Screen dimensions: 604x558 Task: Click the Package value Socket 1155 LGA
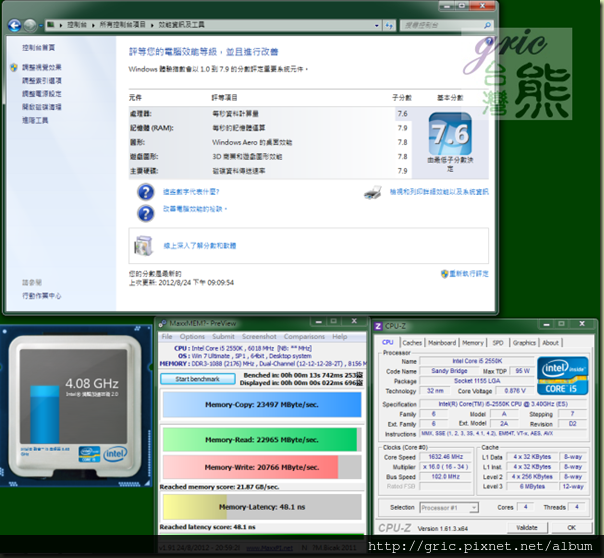[477, 381]
